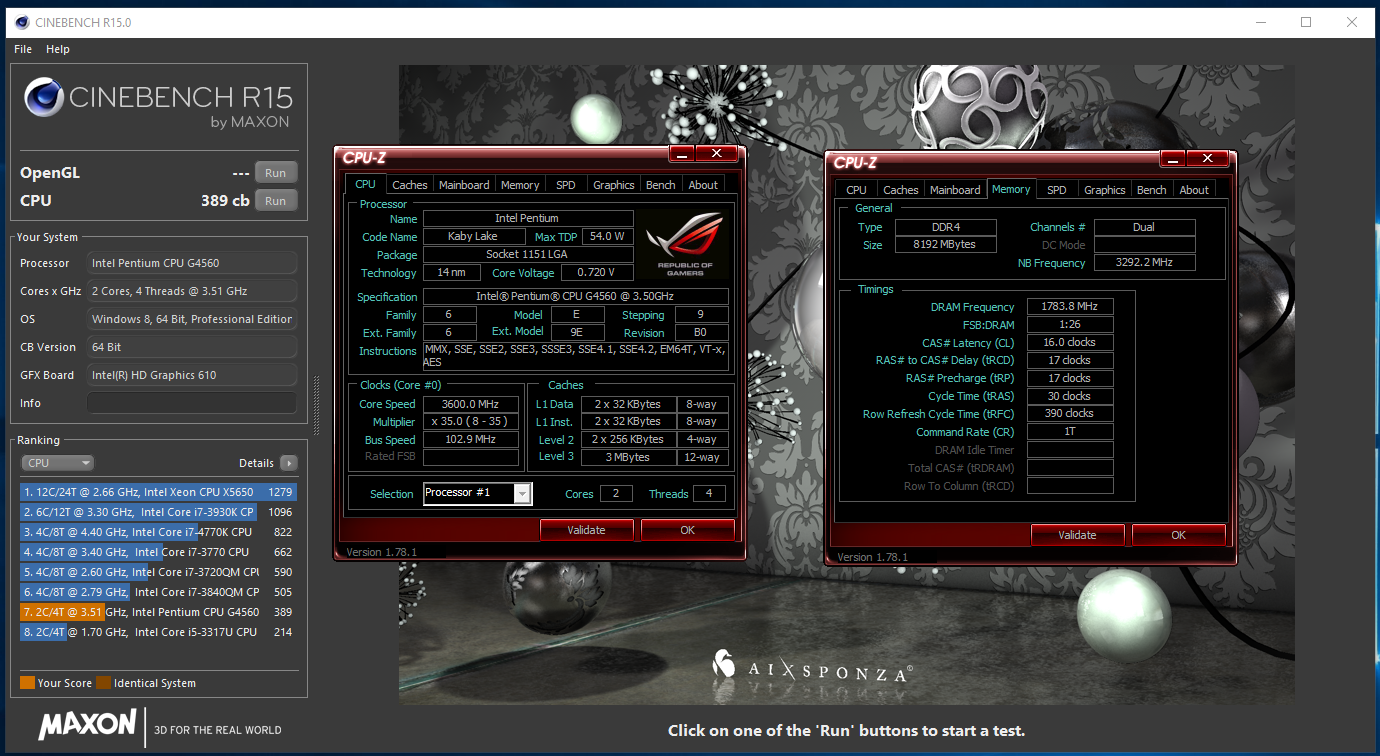Open the Graphics tab in left CPU-Z

[613, 185]
